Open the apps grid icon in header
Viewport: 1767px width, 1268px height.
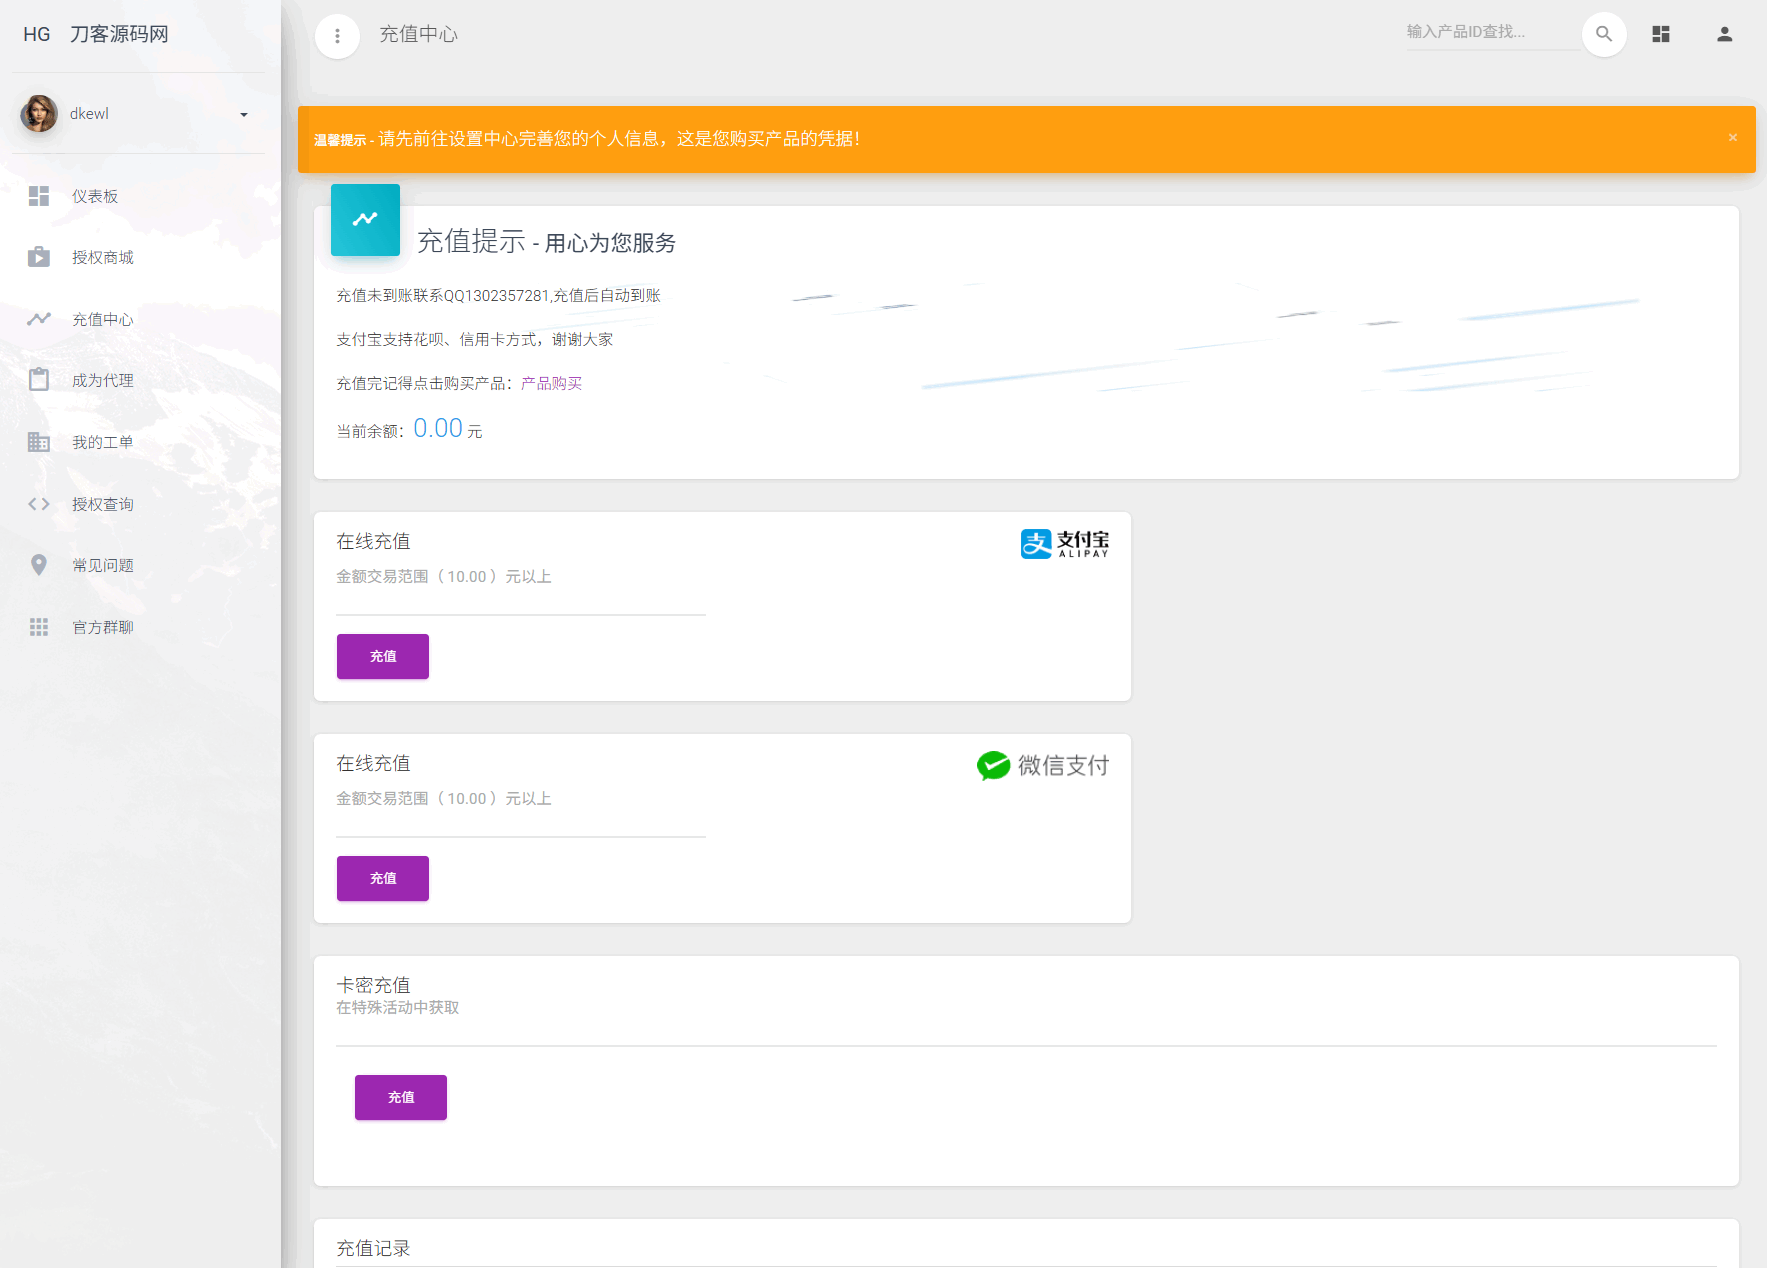click(x=1661, y=33)
